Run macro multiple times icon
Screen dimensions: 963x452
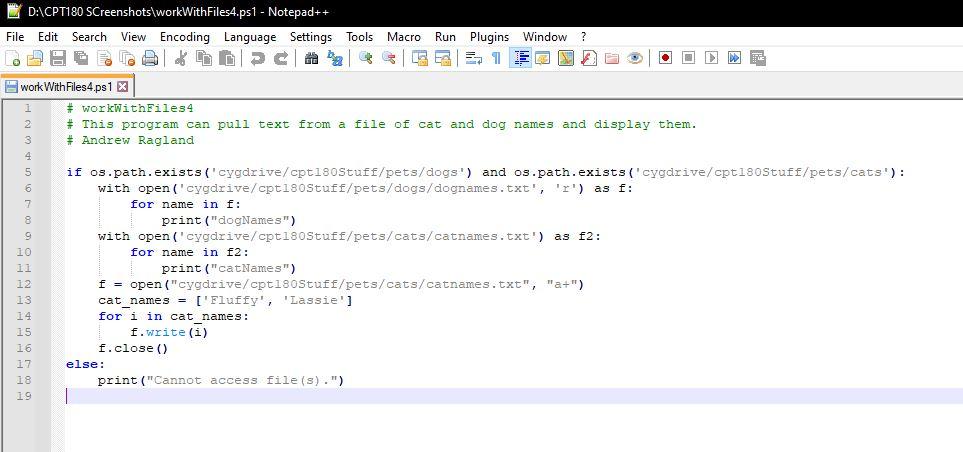(x=735, y=58)
